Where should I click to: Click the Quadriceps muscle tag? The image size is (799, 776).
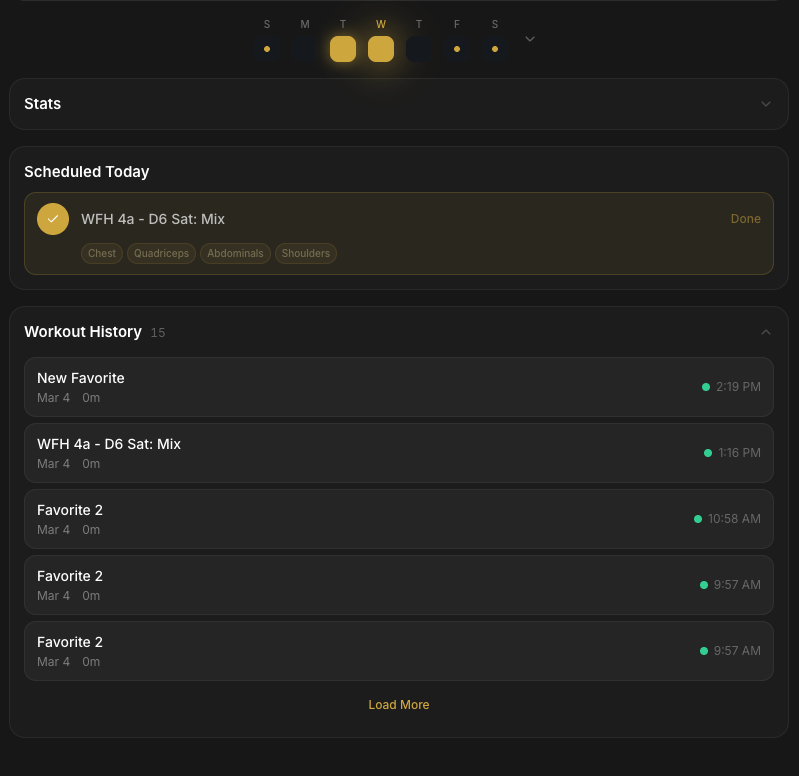[x=161, y=254]
